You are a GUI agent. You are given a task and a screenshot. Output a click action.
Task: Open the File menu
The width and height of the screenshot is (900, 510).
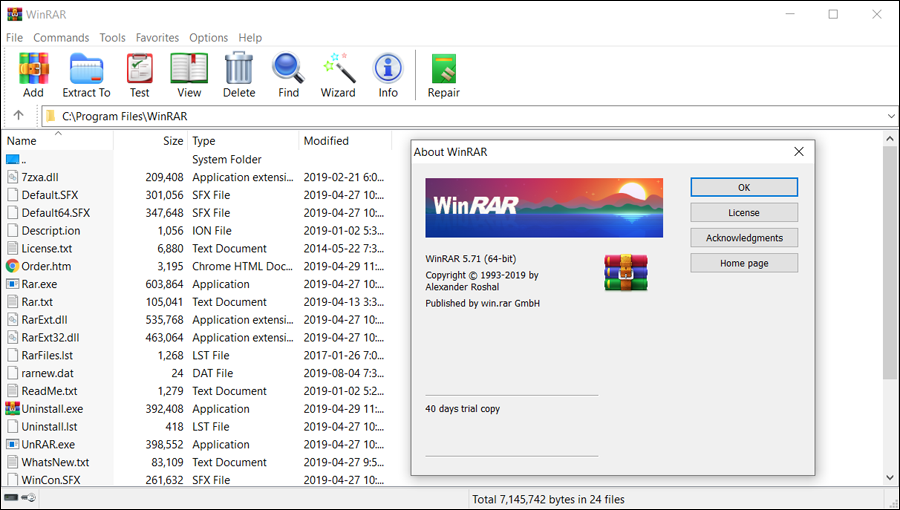[x=14, y=37]
